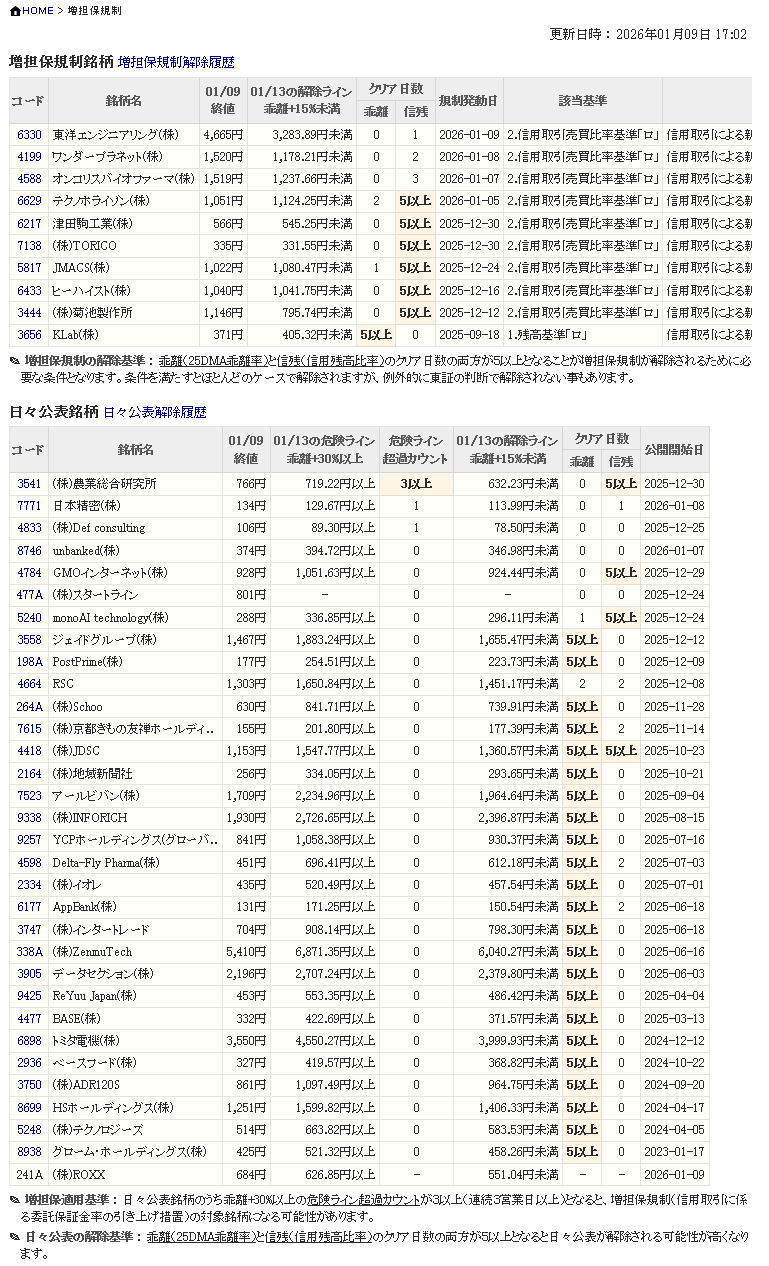
Task: Click the HOME icon link
Action: 31,11
